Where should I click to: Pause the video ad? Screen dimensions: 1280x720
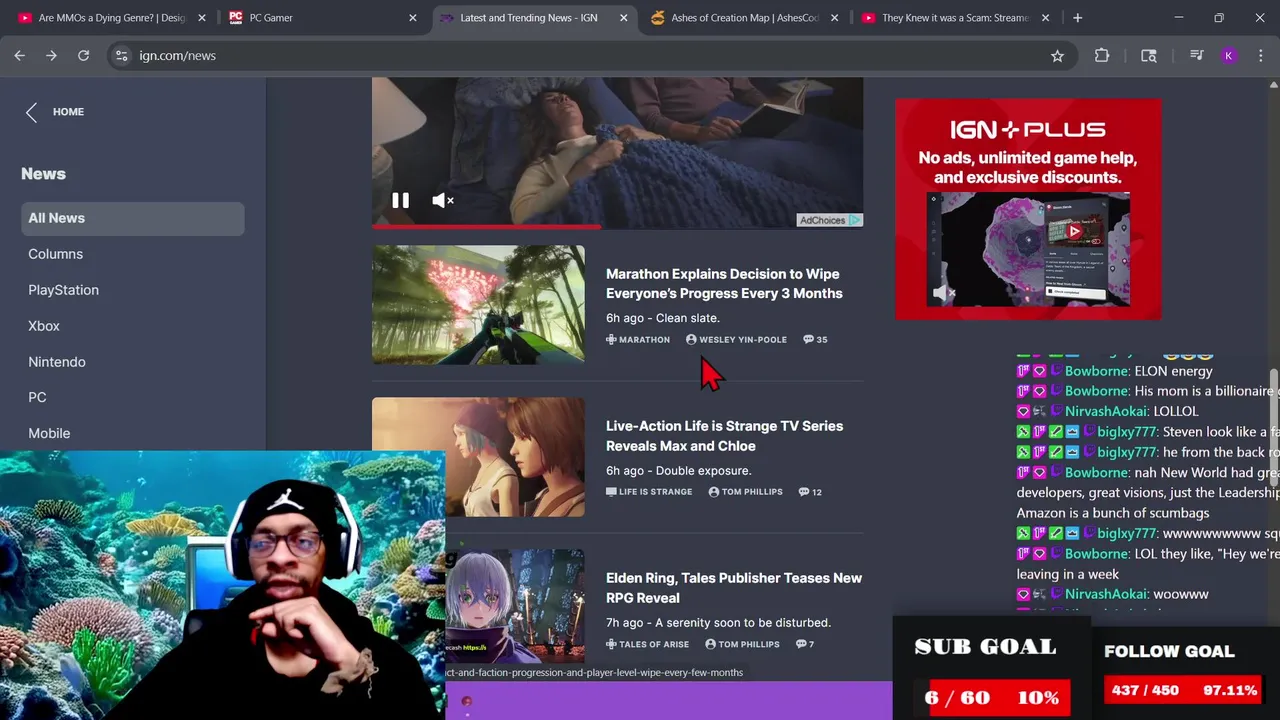pyautogui.click(x=400, y=201)
